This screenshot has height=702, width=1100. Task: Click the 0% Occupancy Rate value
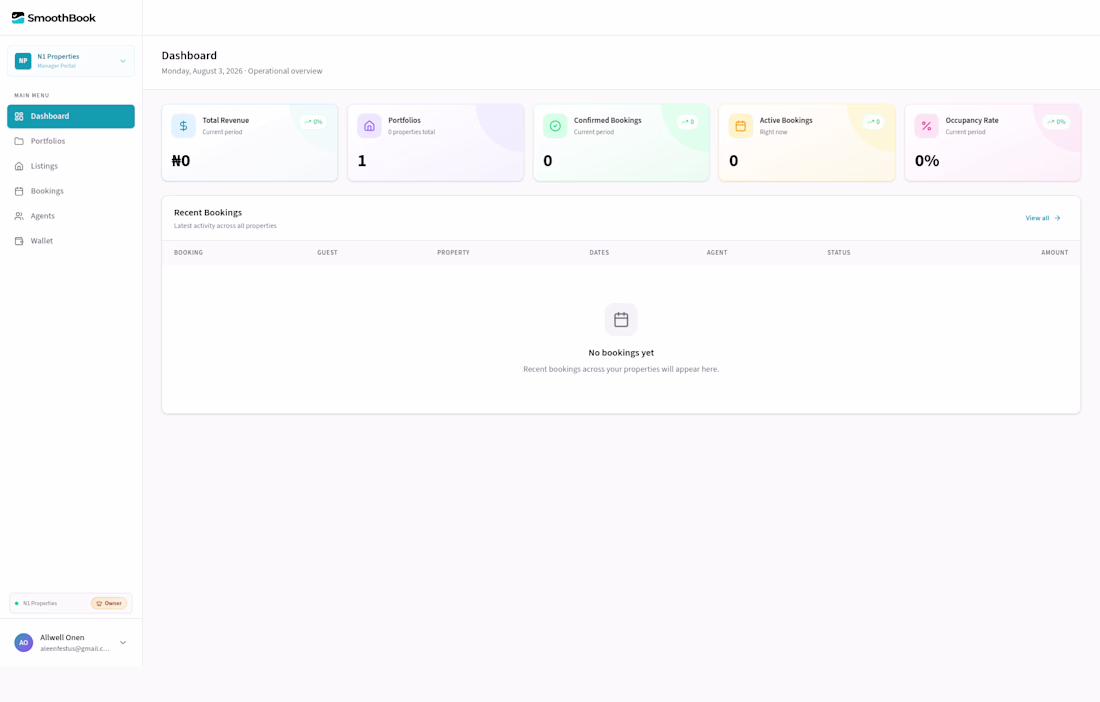point(927,161)
